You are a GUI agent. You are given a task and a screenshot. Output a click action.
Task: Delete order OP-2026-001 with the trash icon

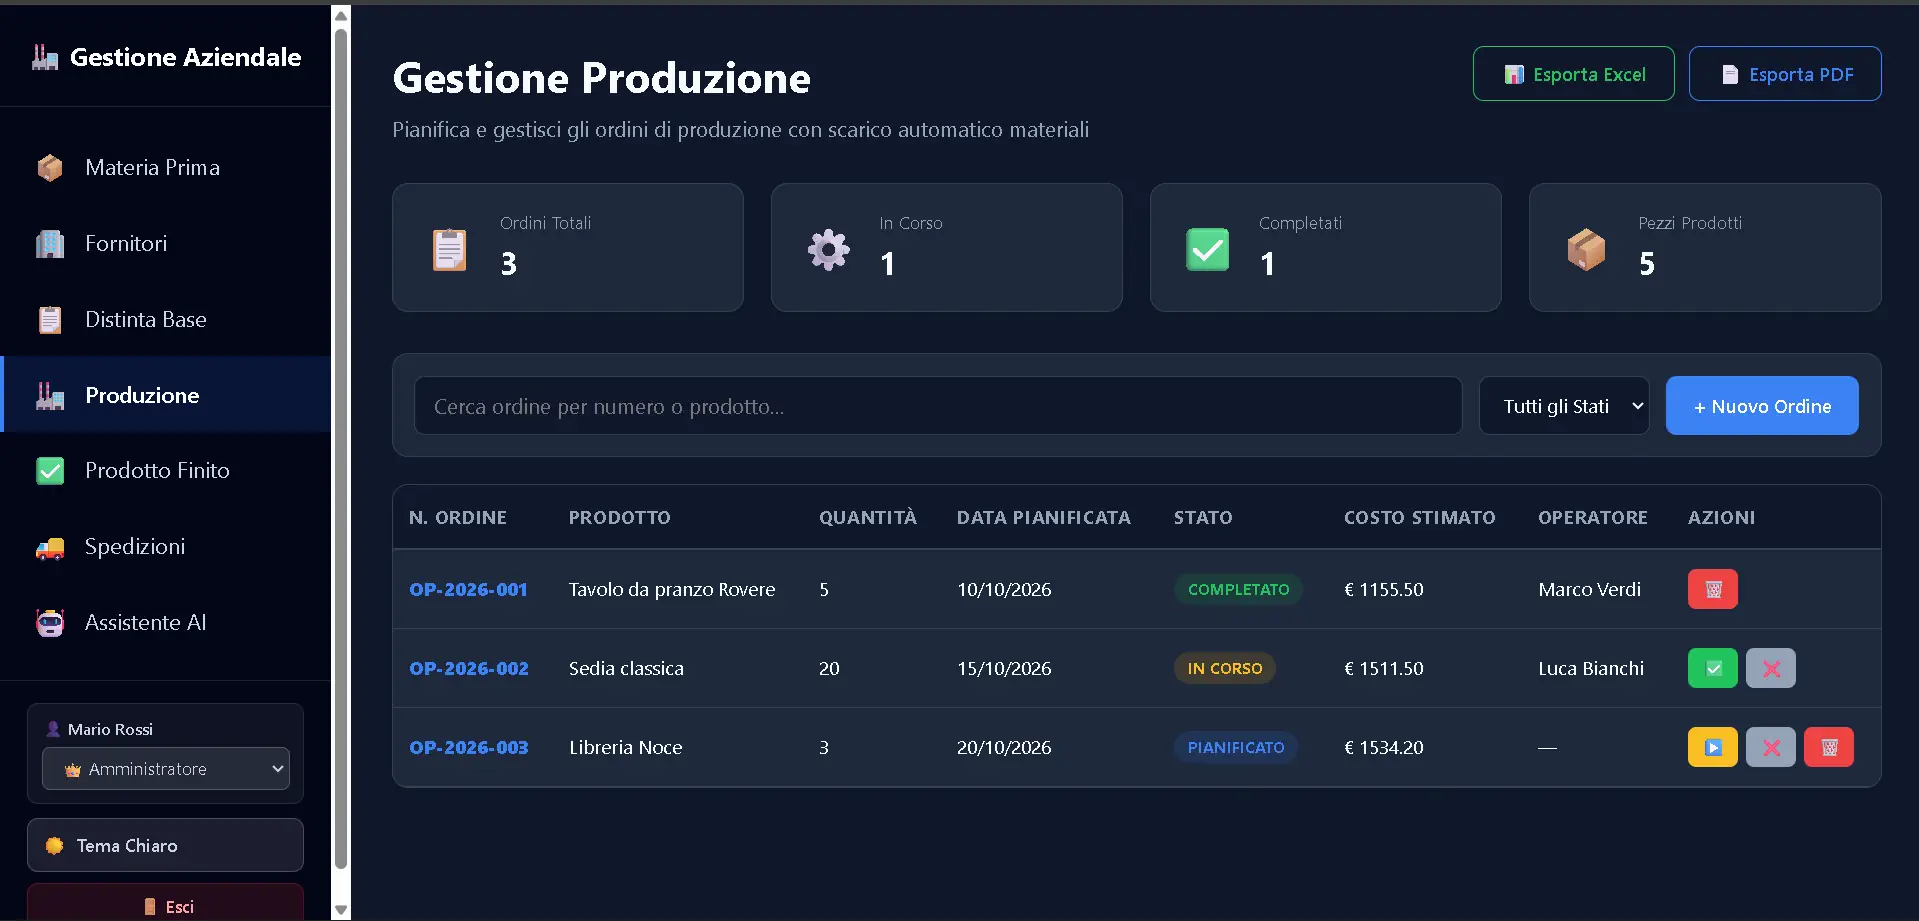tap(1712, 589)
